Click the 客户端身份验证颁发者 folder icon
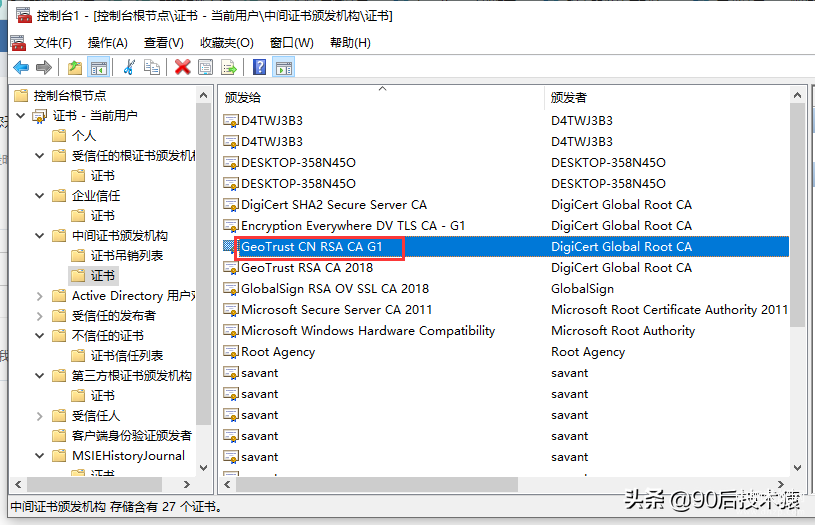Viewport: 815px width, 525px height. pyautogui.click(x=59, y=436)
